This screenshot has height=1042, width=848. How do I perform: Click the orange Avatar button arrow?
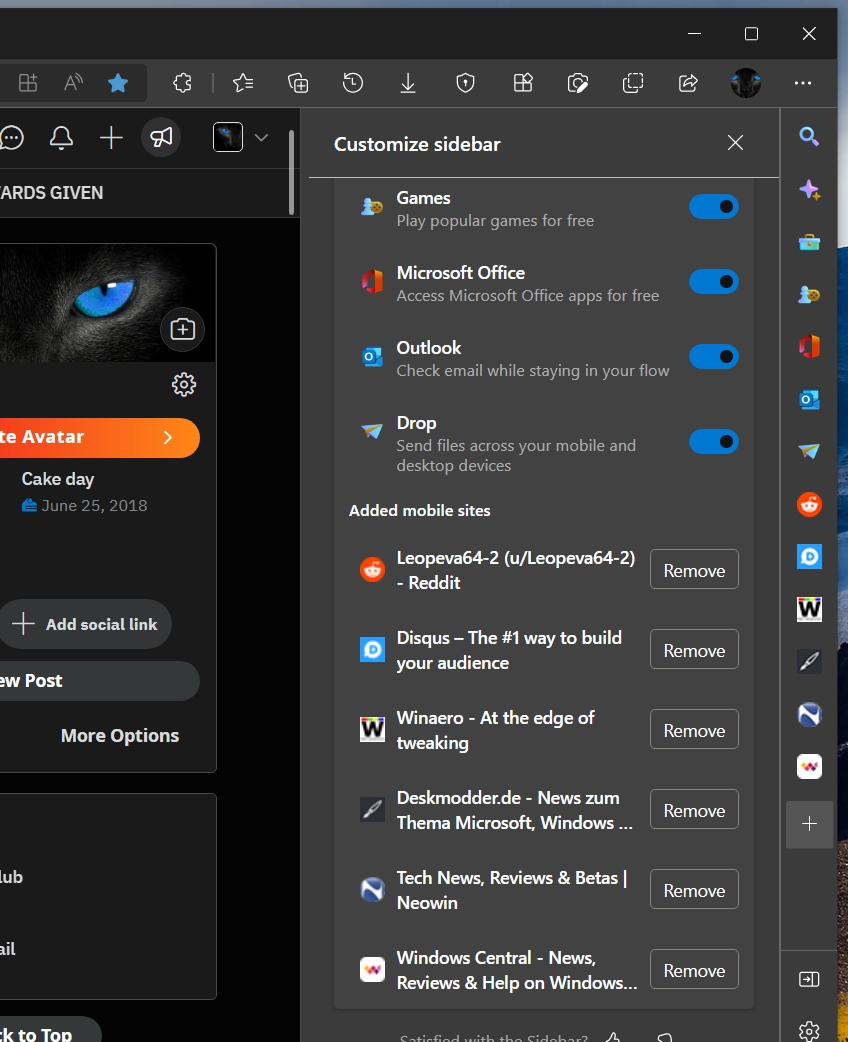coord(168,437)
